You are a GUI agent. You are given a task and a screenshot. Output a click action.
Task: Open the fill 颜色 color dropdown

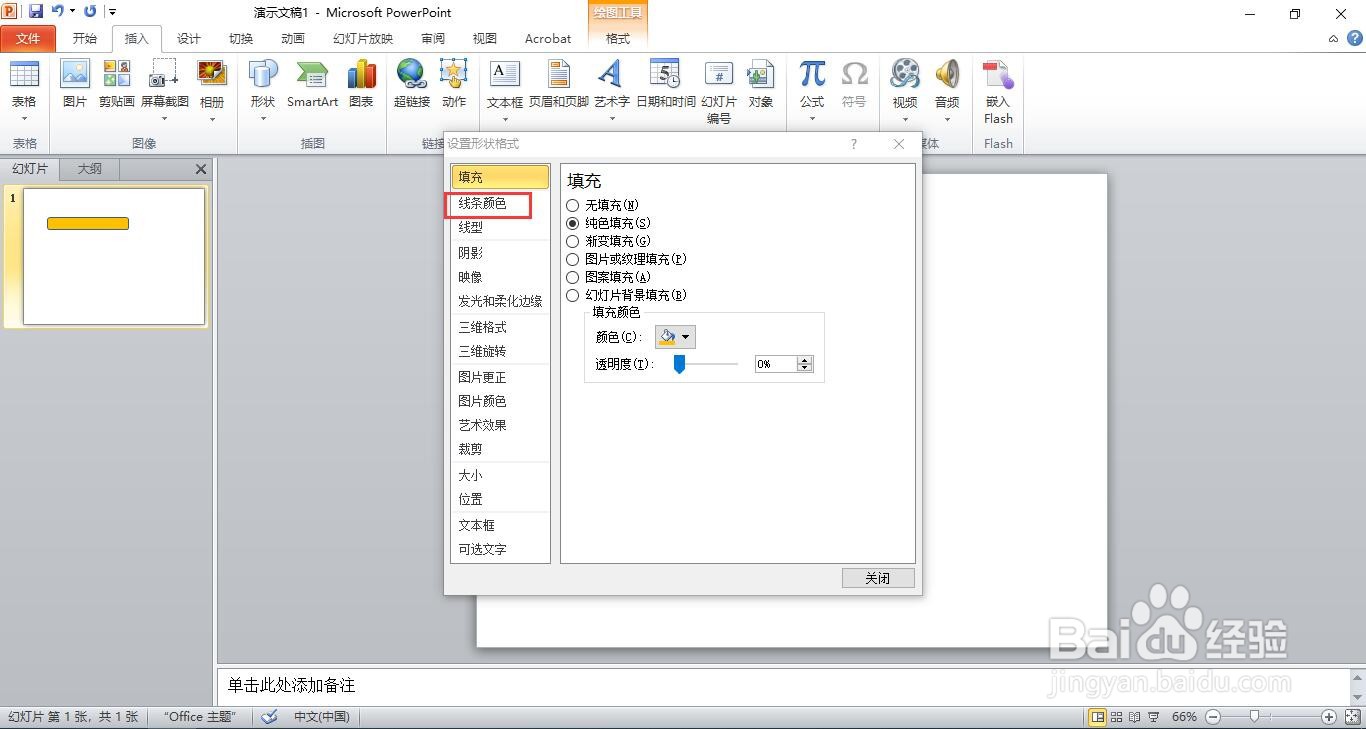pyautogui.click(x=675, y=337)
